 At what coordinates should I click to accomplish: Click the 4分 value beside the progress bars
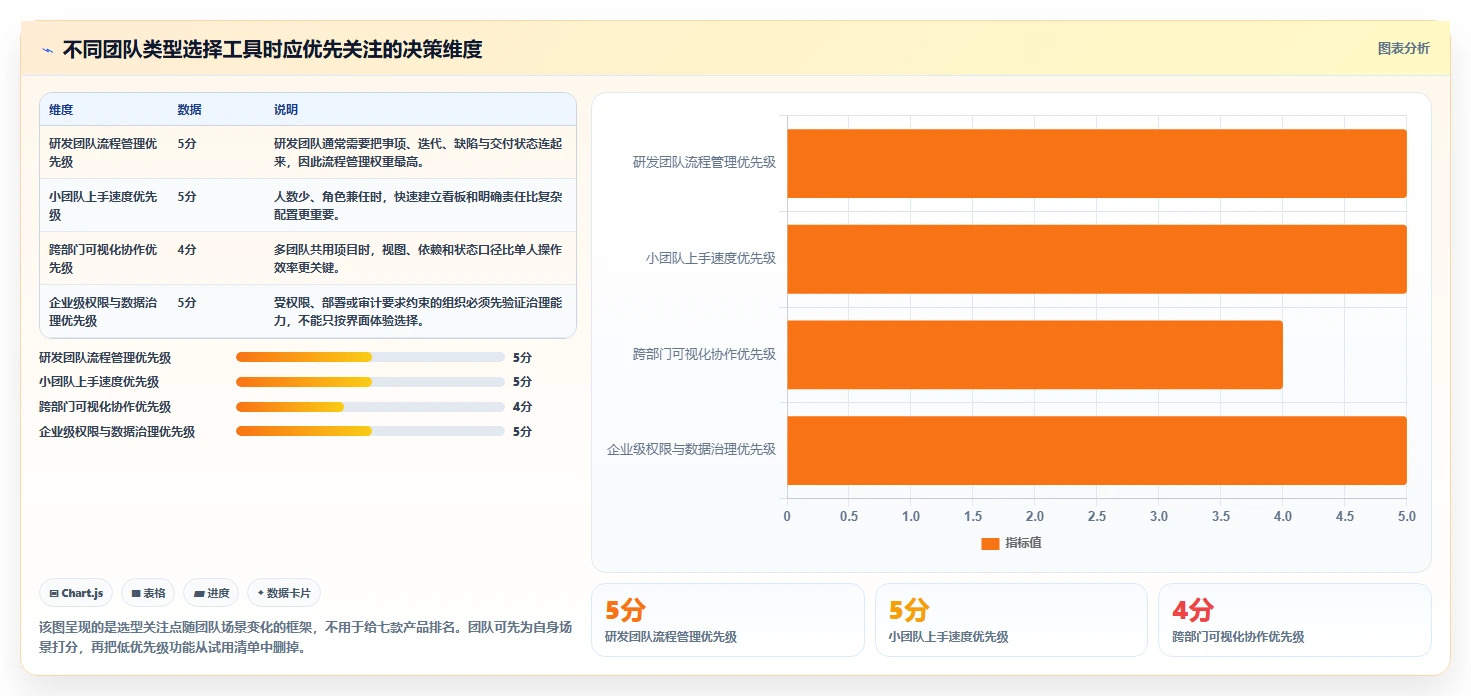click(x=522, y=407)
